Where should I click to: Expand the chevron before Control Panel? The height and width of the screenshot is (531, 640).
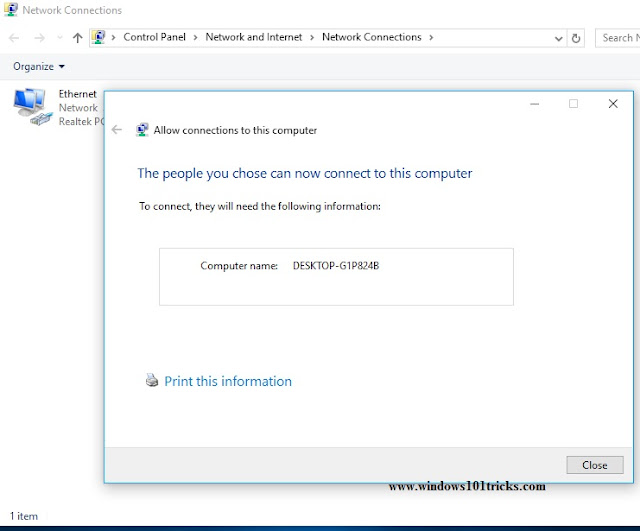point(113,38)
